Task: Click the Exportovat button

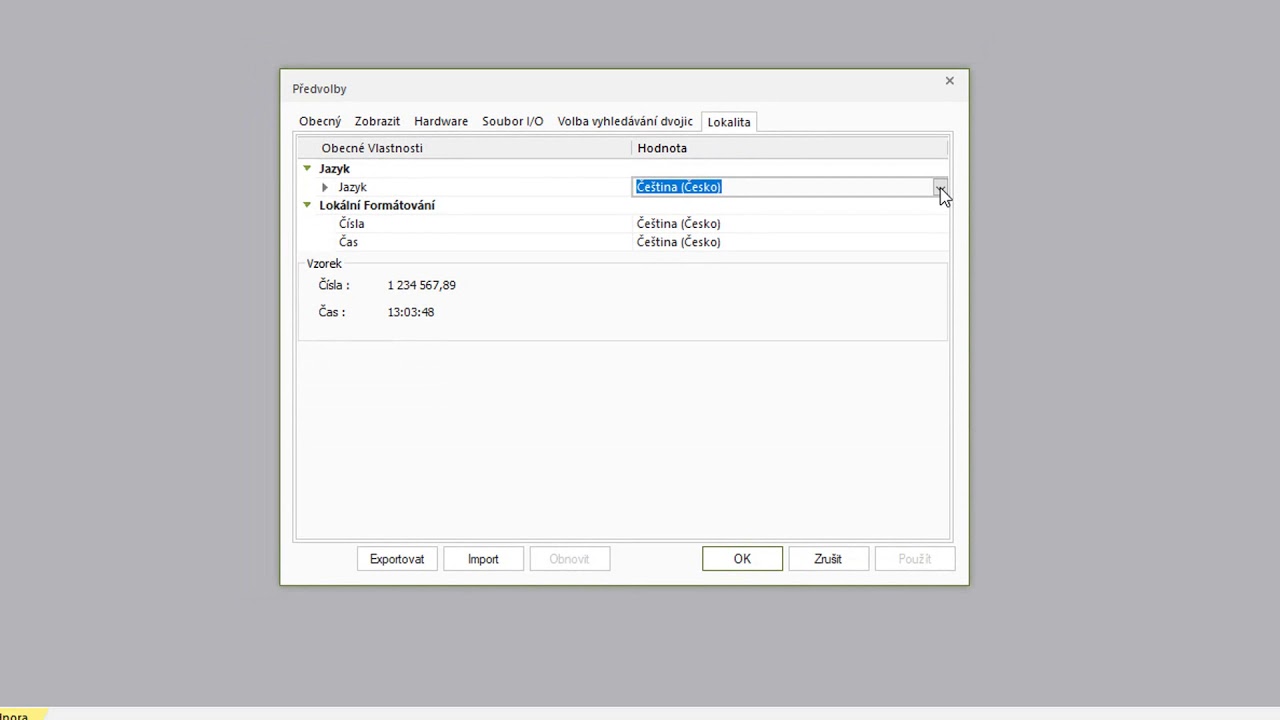Action: click(397, 559)
